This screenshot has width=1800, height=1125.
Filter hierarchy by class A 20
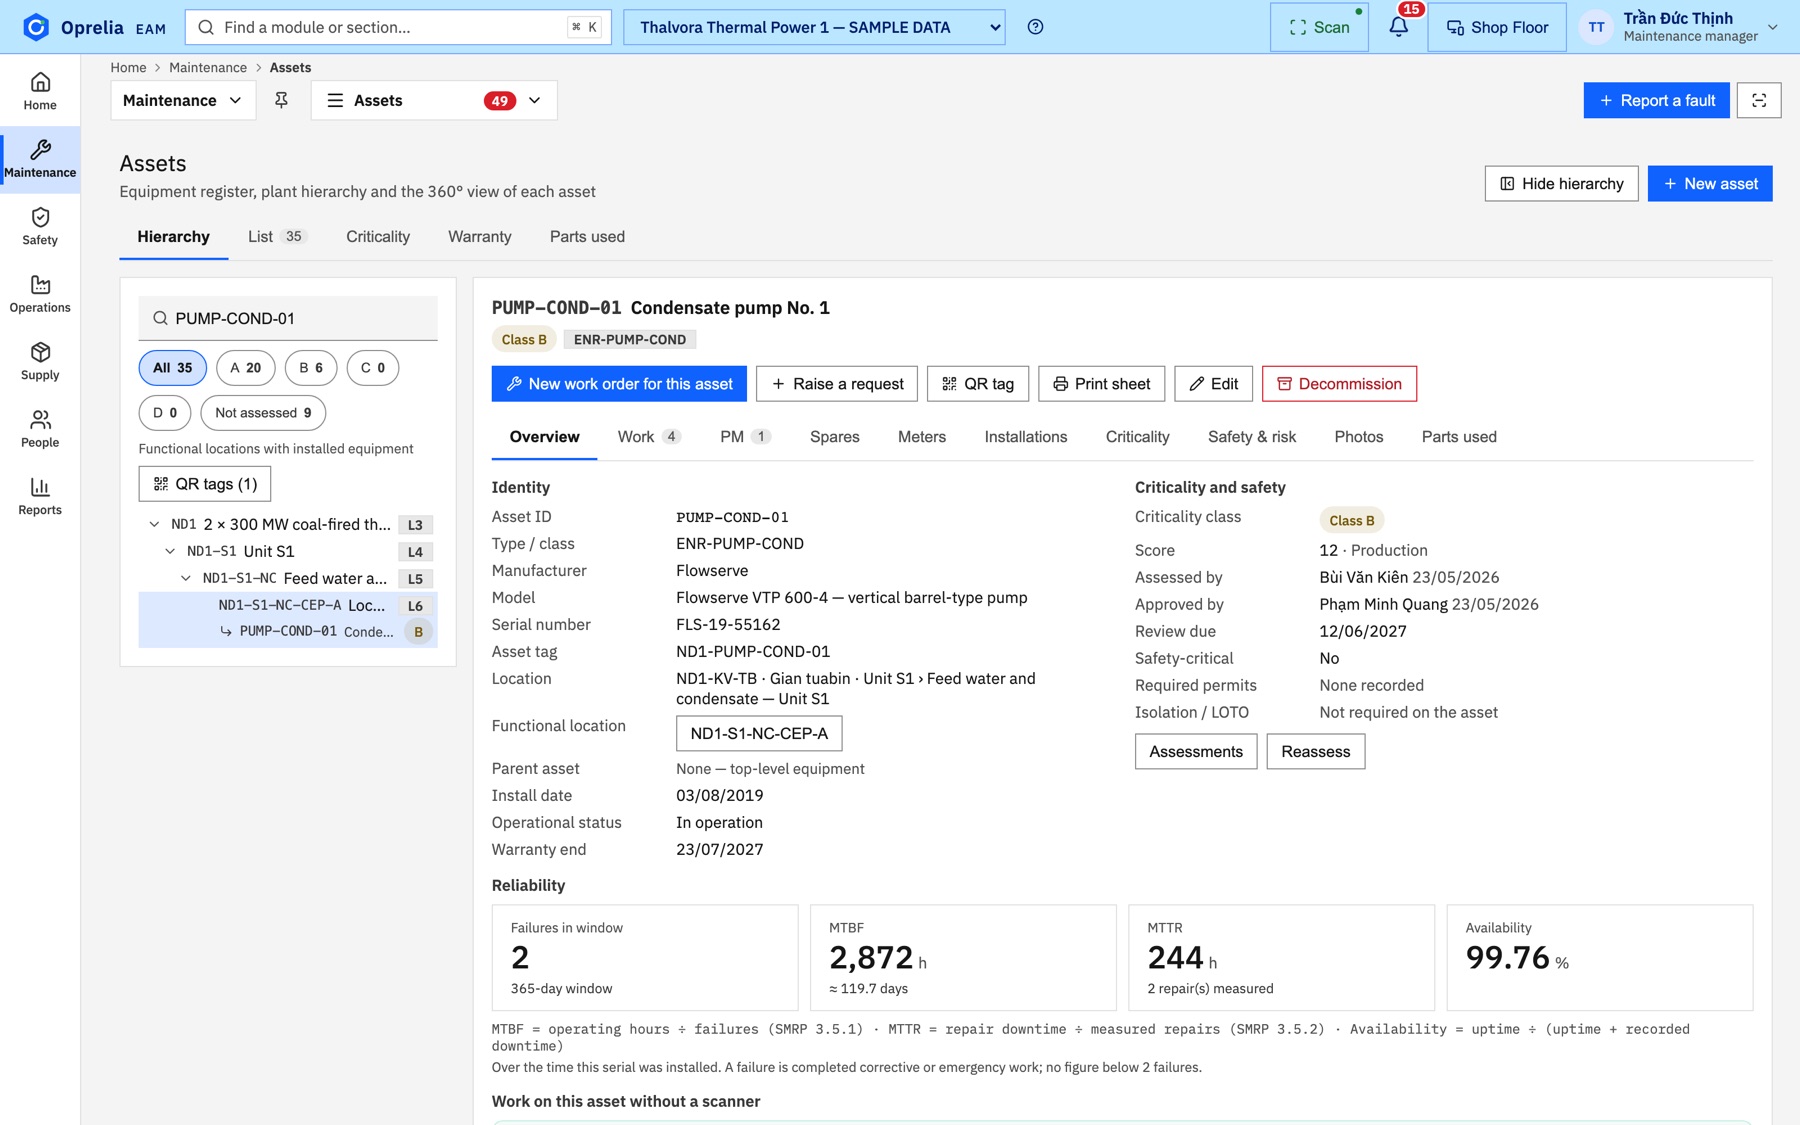pos(246,368)
